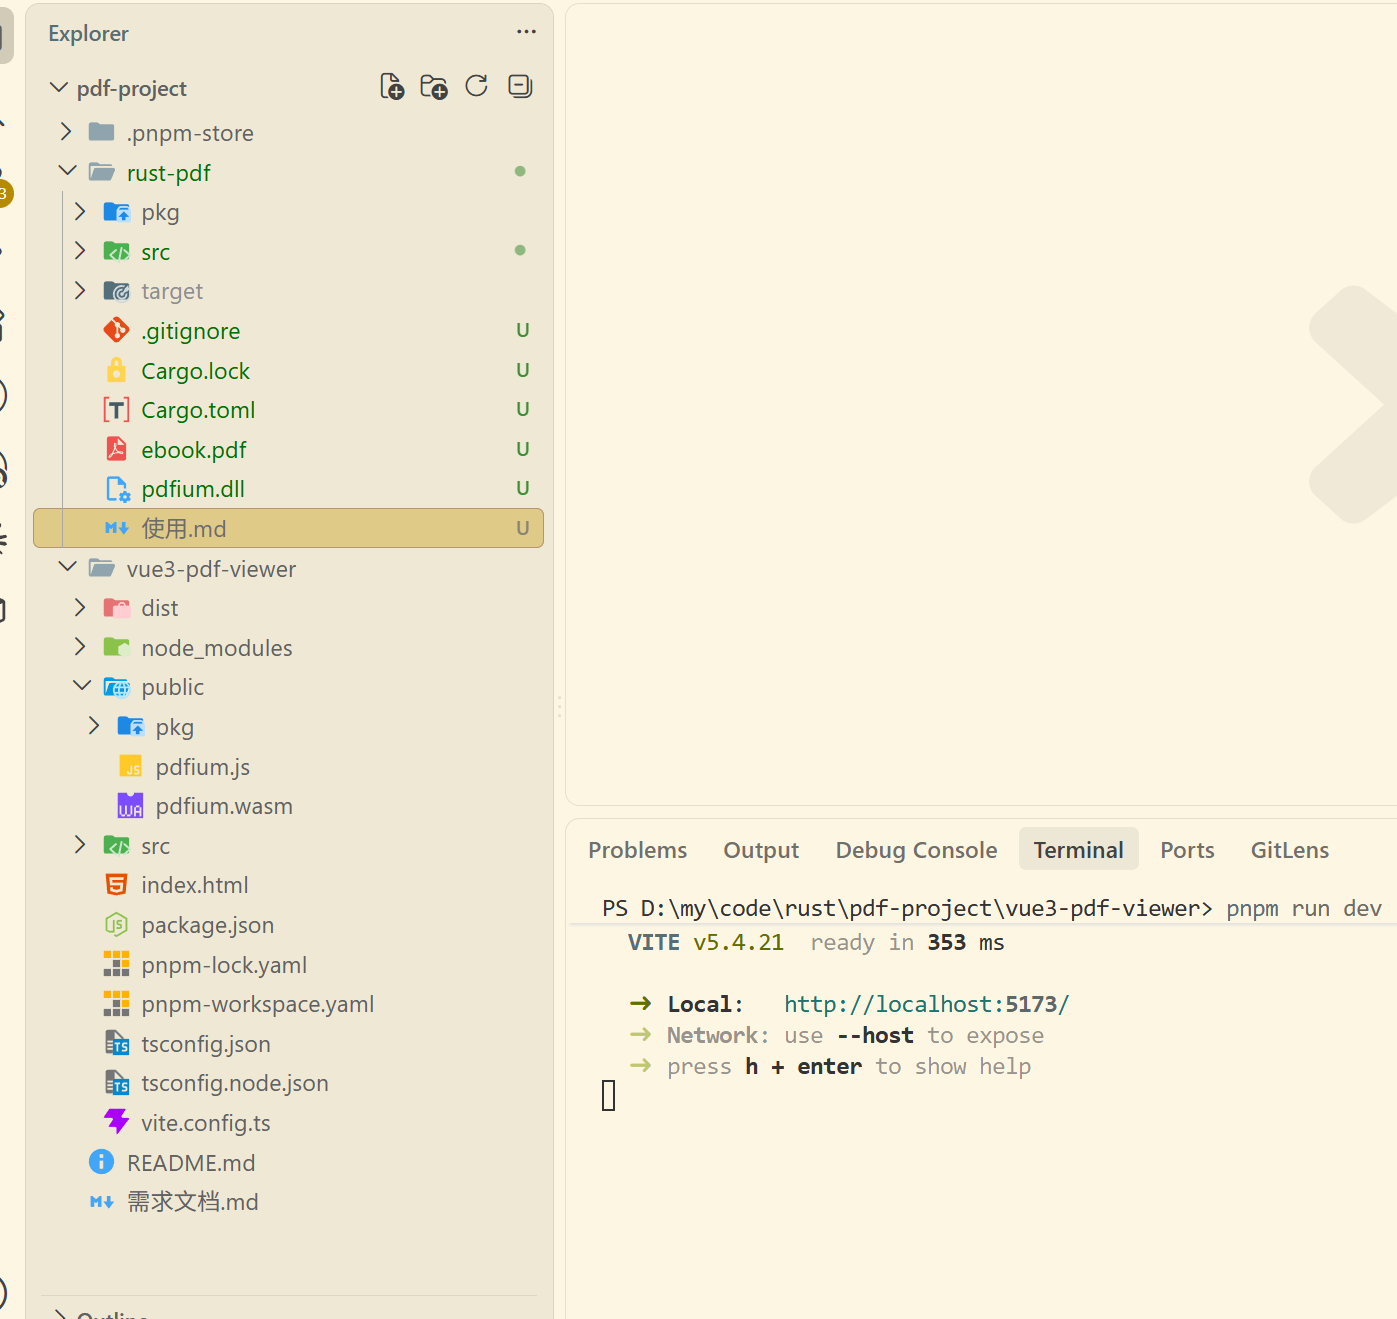
Task: Switch to the Output tab
Action: click(x=761, y=850)
